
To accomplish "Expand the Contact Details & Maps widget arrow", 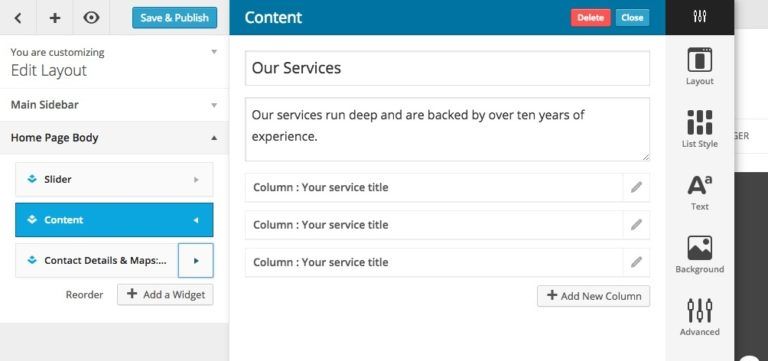I will (x=195, y=260).
